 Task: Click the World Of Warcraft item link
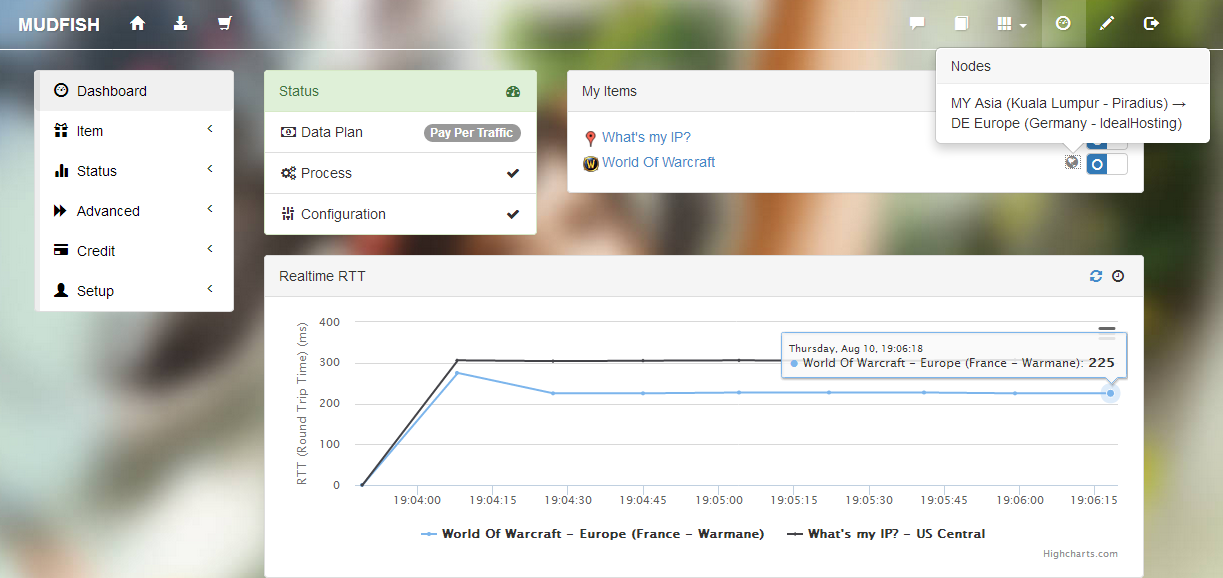pos(658,162)
